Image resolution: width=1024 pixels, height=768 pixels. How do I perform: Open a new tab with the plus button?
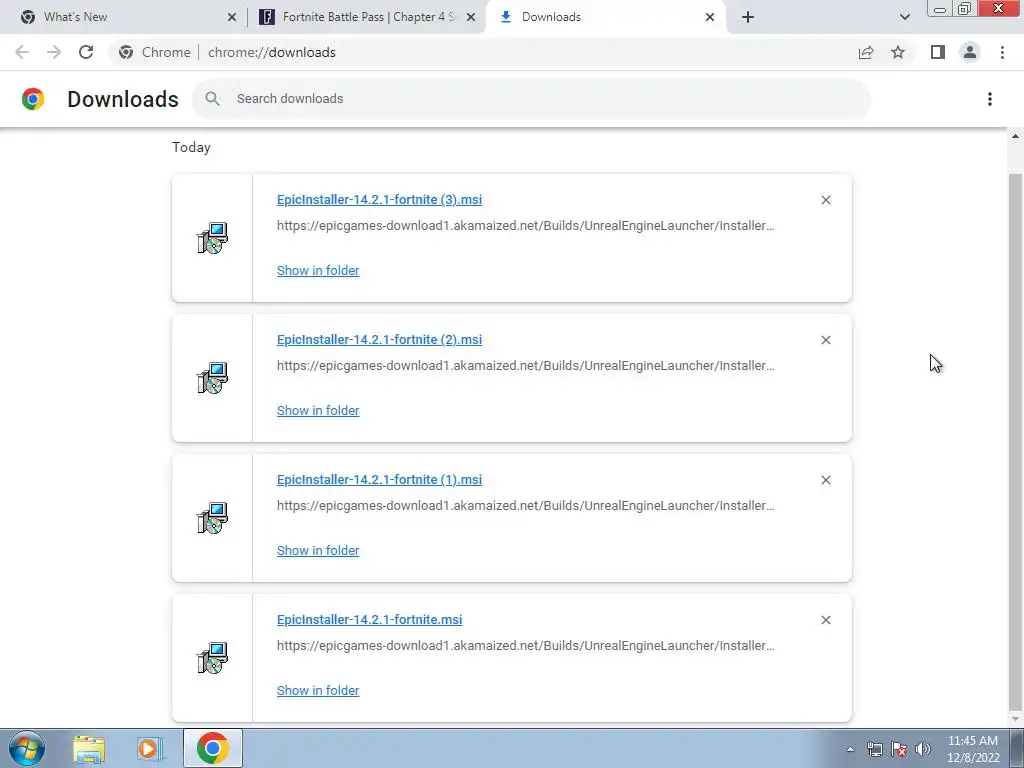[748, 17]
